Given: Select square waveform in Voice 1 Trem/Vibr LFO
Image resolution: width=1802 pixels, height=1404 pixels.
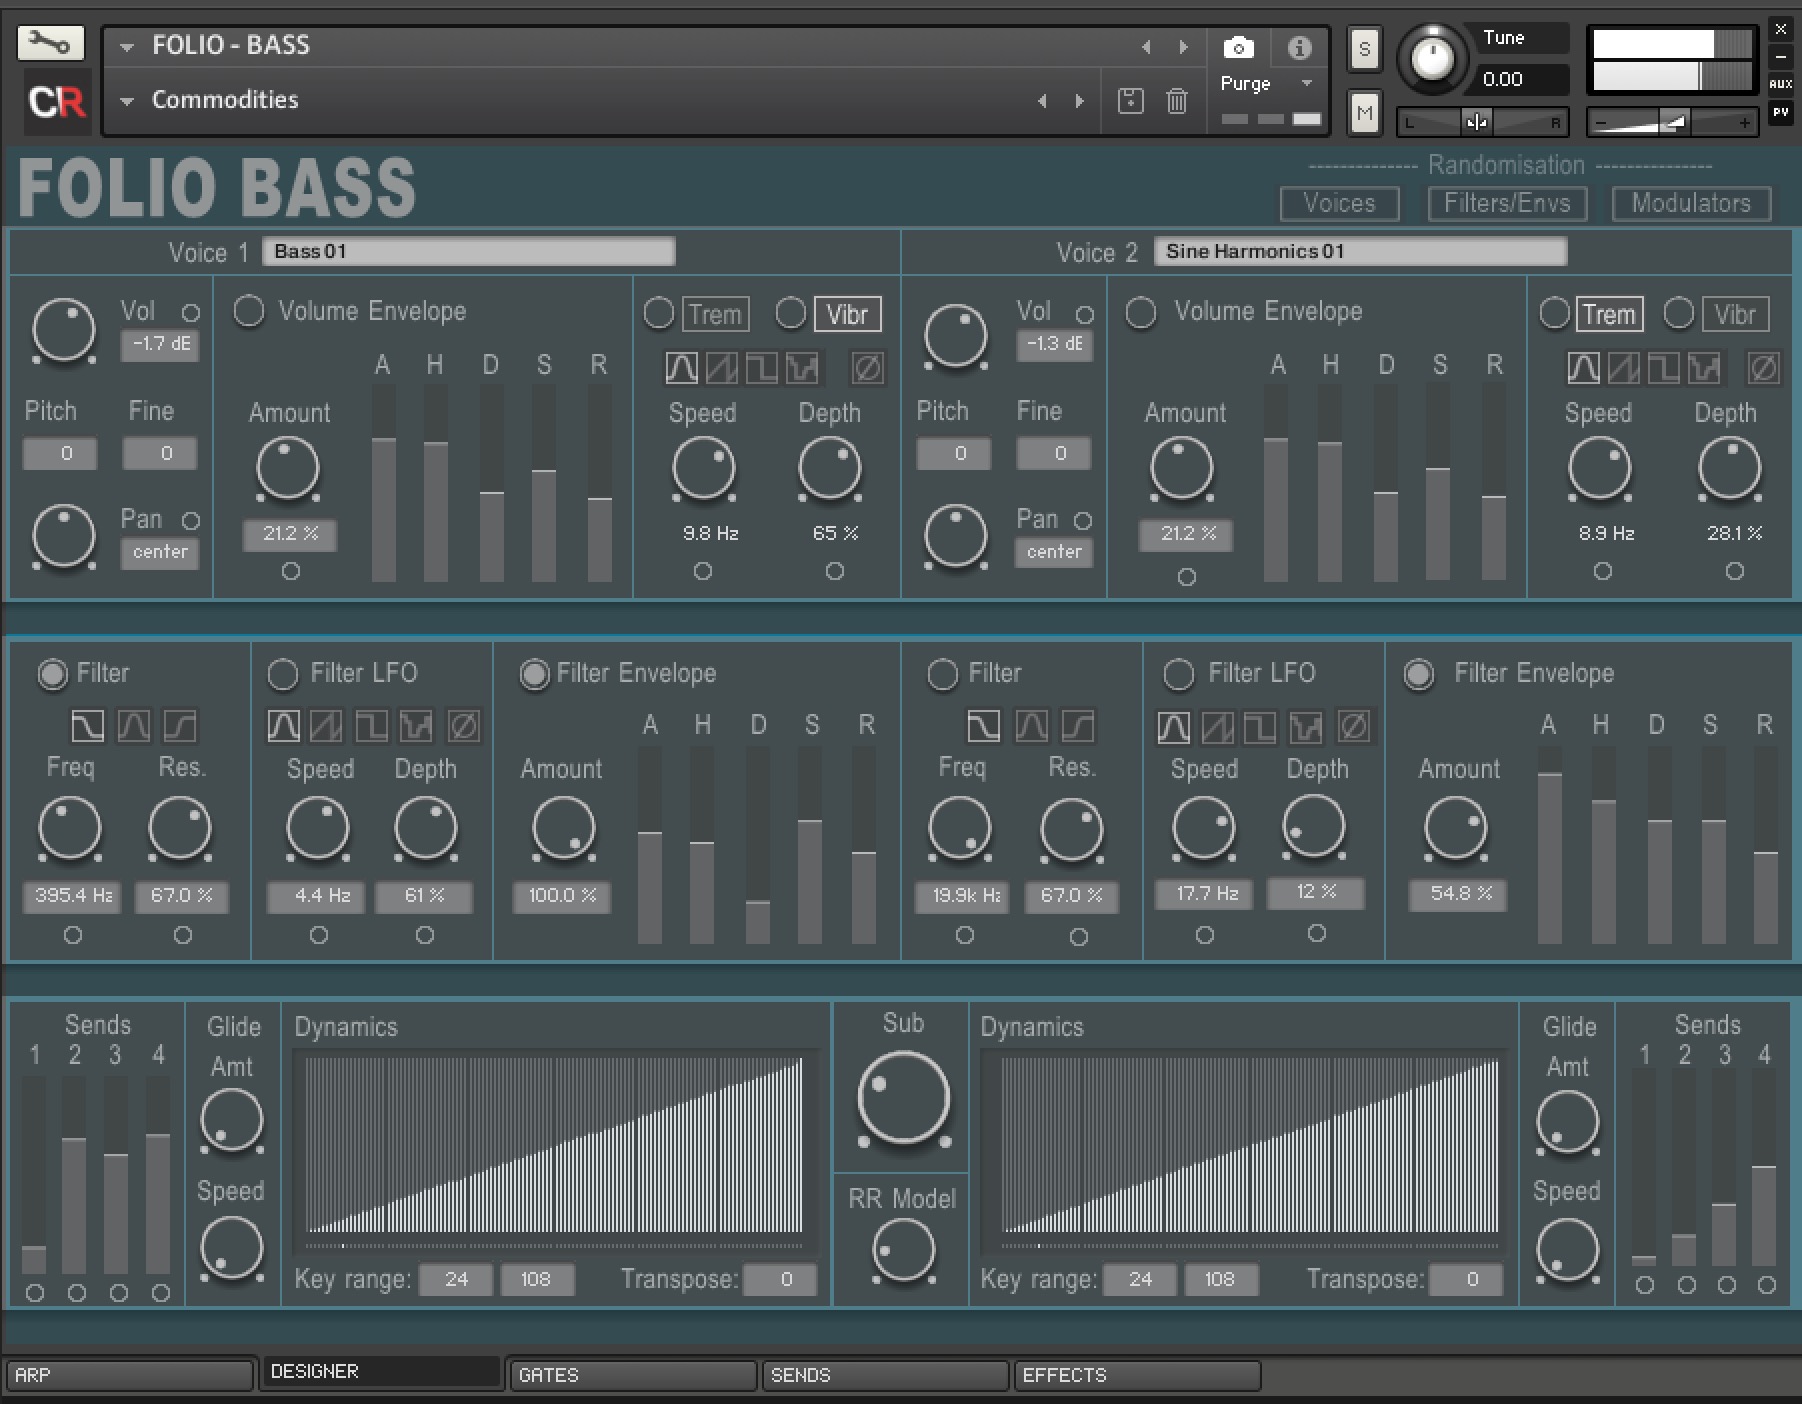Looking at the screenshot, I should coord(761,368).
